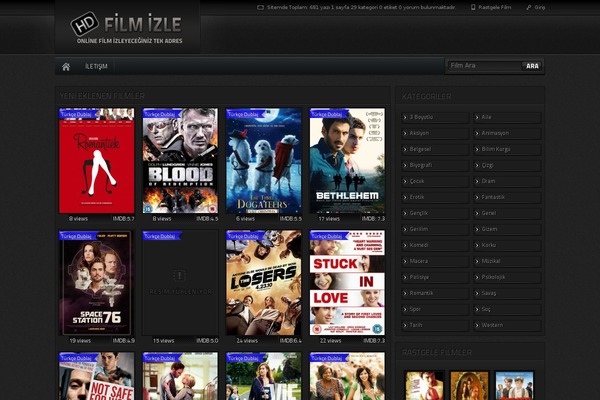600x400 pixels.
Task: Open the Space Station 76 poster
Action: pos(96,283)
